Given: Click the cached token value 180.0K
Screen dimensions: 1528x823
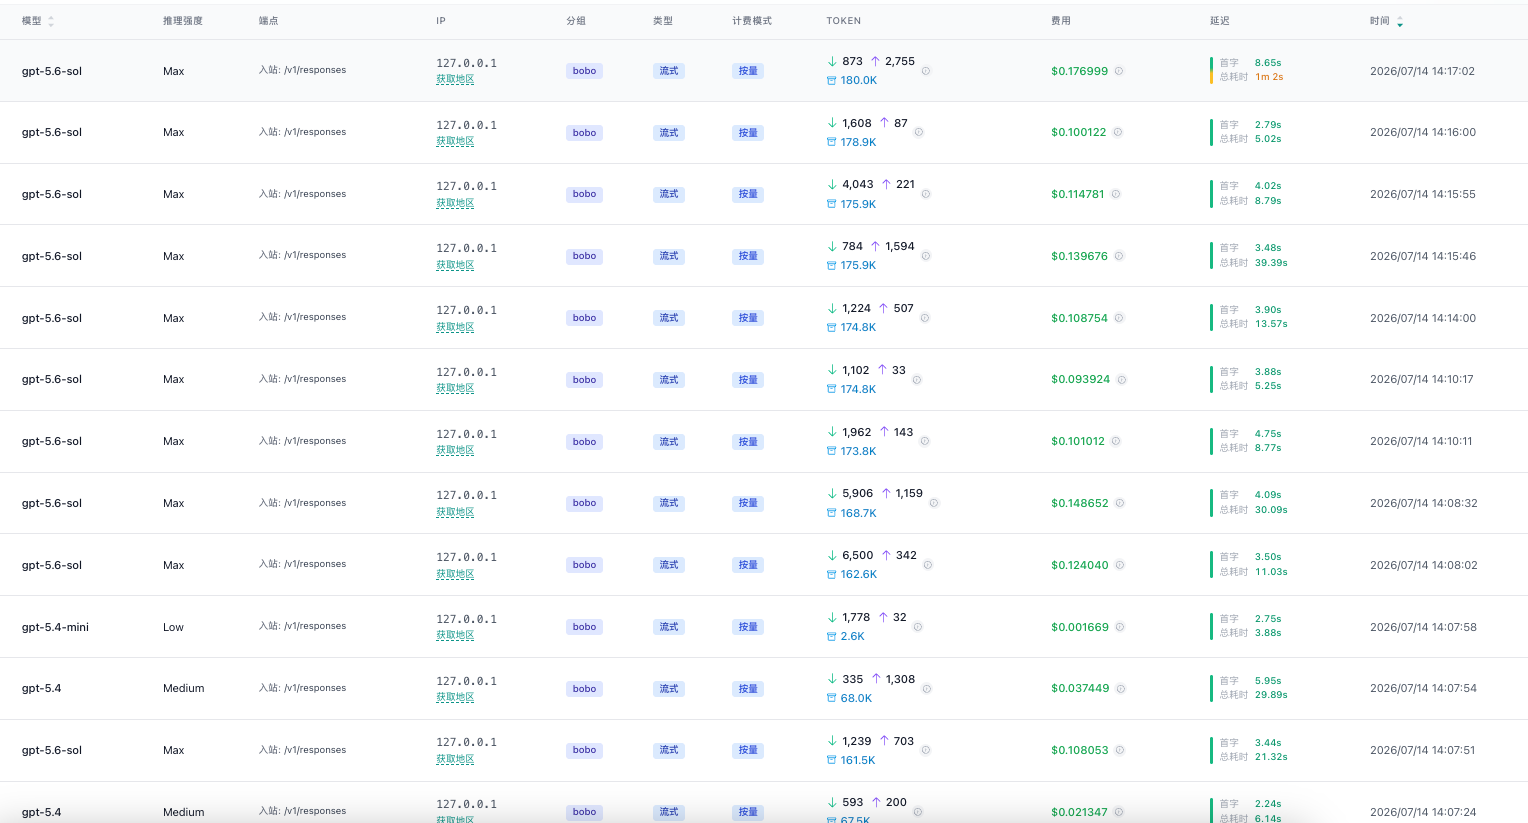Looking at the screenshot, I should 859,80.
